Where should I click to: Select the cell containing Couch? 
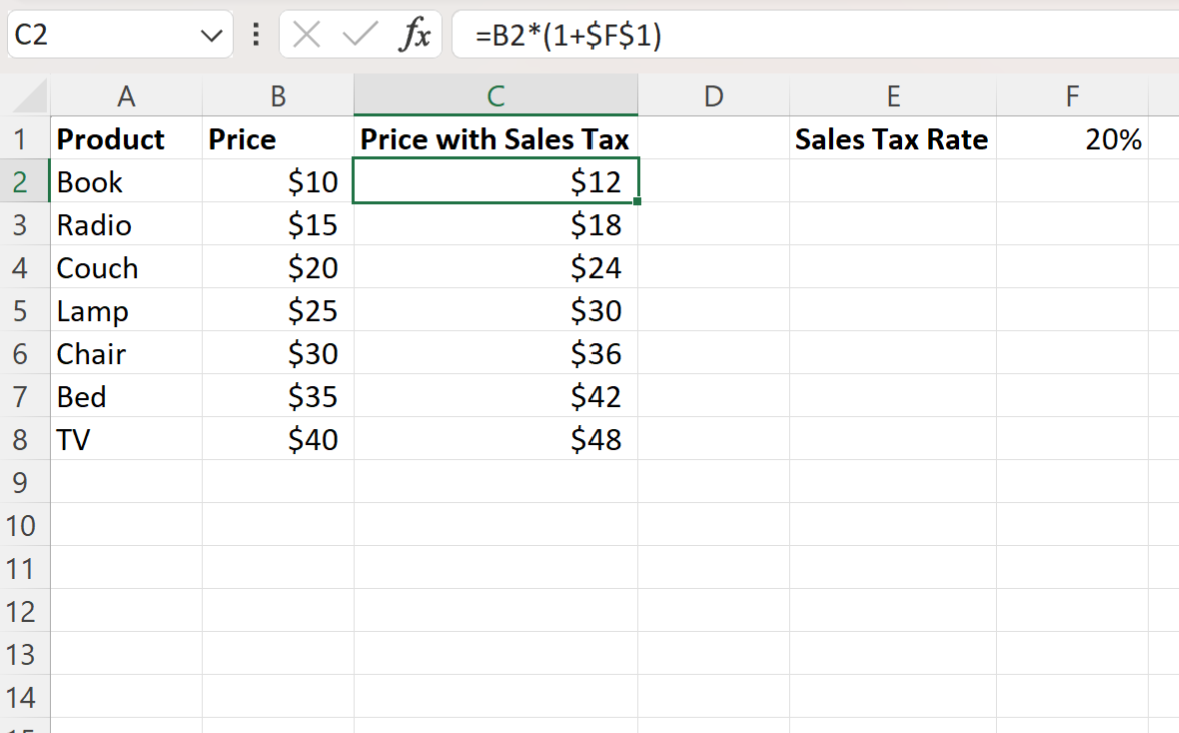pyautogui.click(x=126, y=268)
